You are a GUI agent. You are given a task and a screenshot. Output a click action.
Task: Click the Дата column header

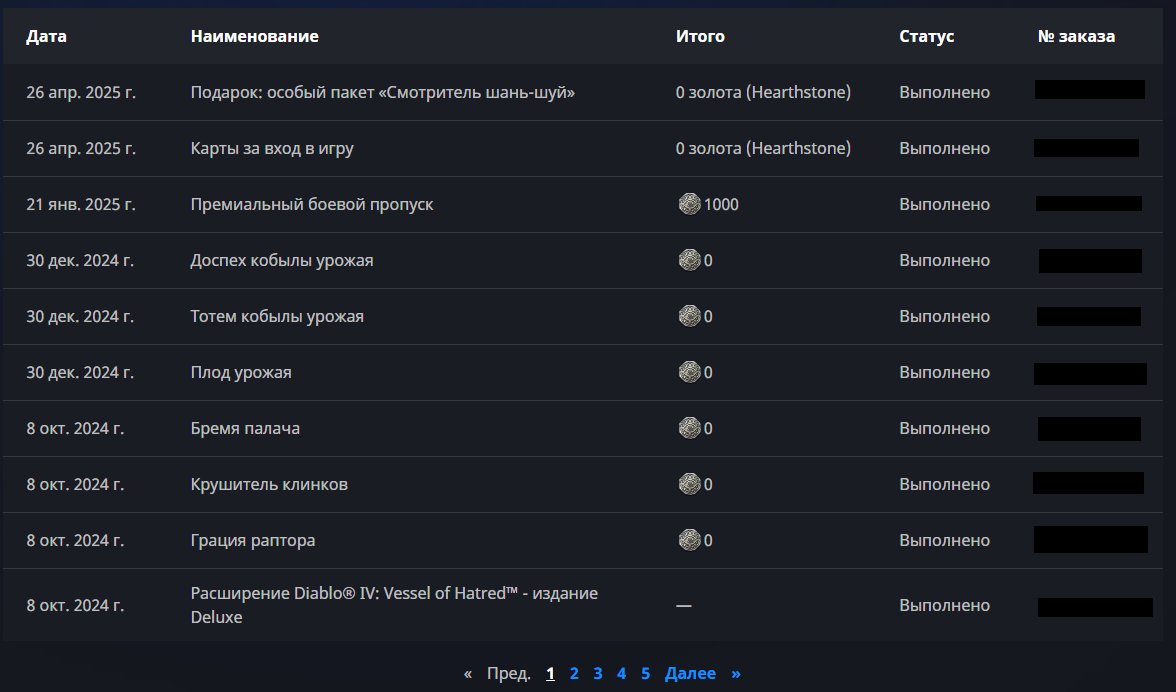point(46,36)
